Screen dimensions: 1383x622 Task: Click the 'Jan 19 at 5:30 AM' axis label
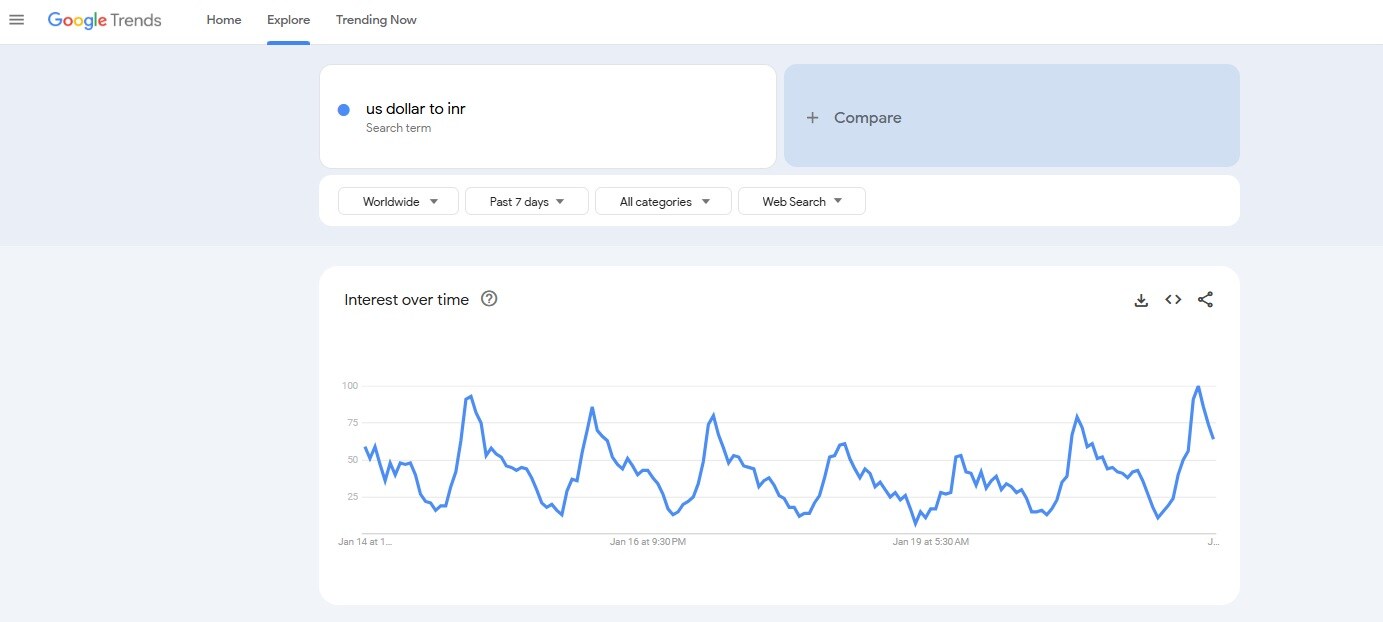point(931,542)
